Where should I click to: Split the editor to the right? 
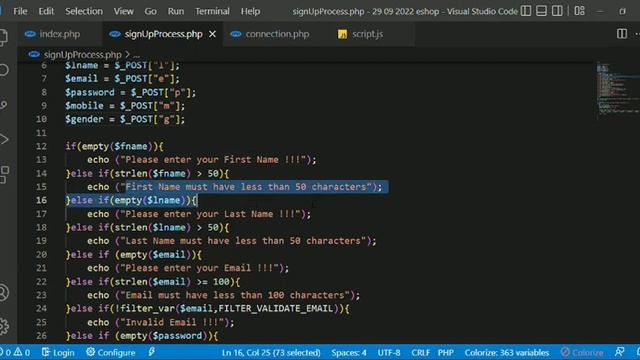pyautogui.click(x=622, y=34)
